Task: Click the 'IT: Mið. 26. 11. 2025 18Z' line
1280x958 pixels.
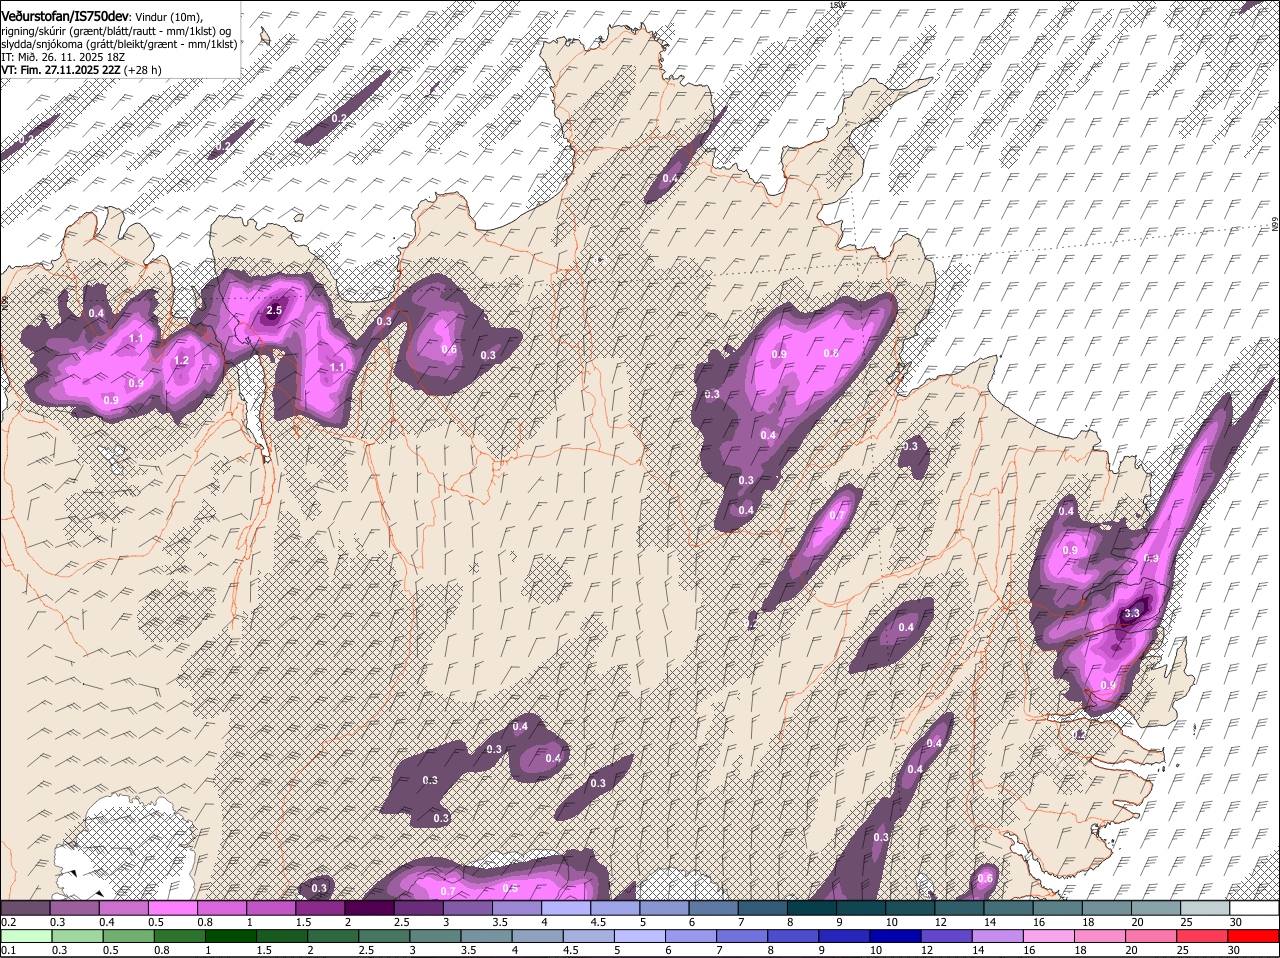Action: (x=63, y=57)
